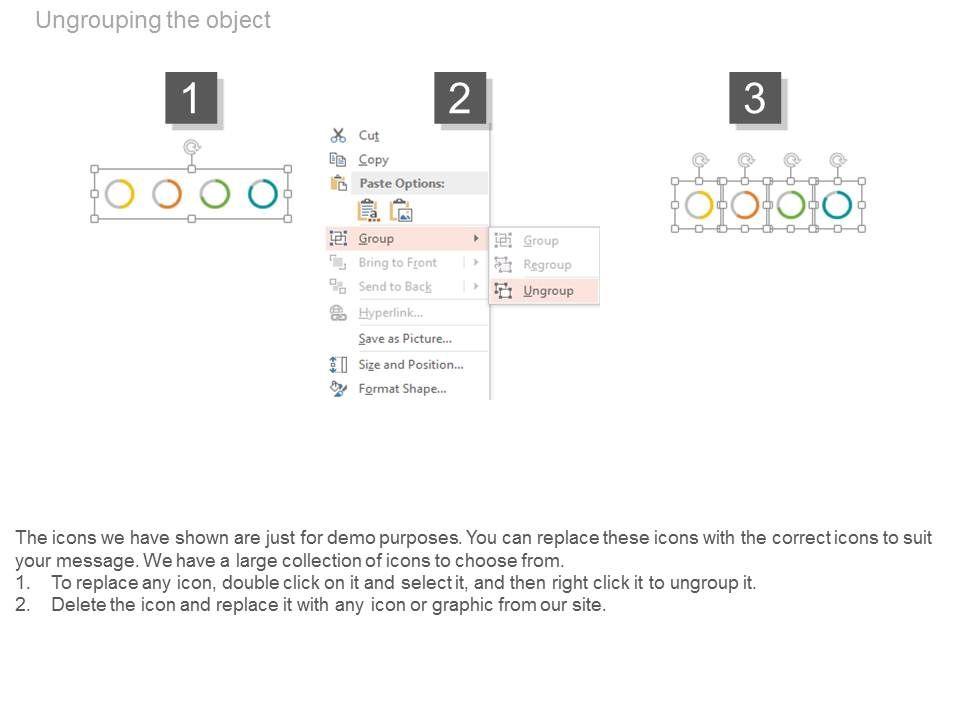Click the Bring to Front icon

(x=338, y=262)
